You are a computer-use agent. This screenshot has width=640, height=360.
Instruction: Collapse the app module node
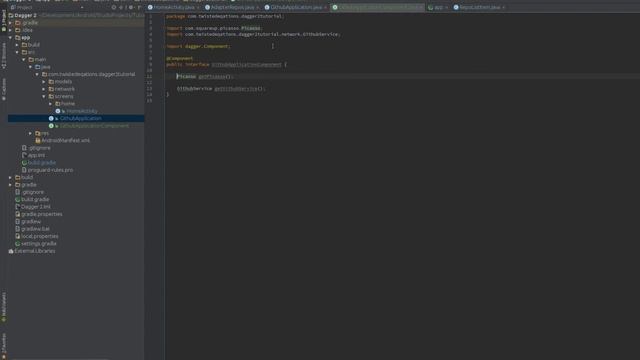pos(11,38)
